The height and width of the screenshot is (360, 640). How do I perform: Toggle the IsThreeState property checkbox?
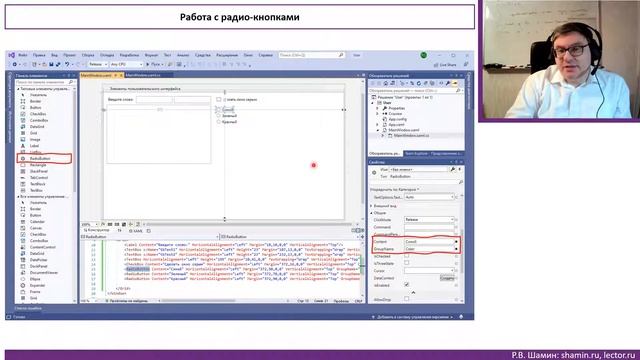click(407, 263)
